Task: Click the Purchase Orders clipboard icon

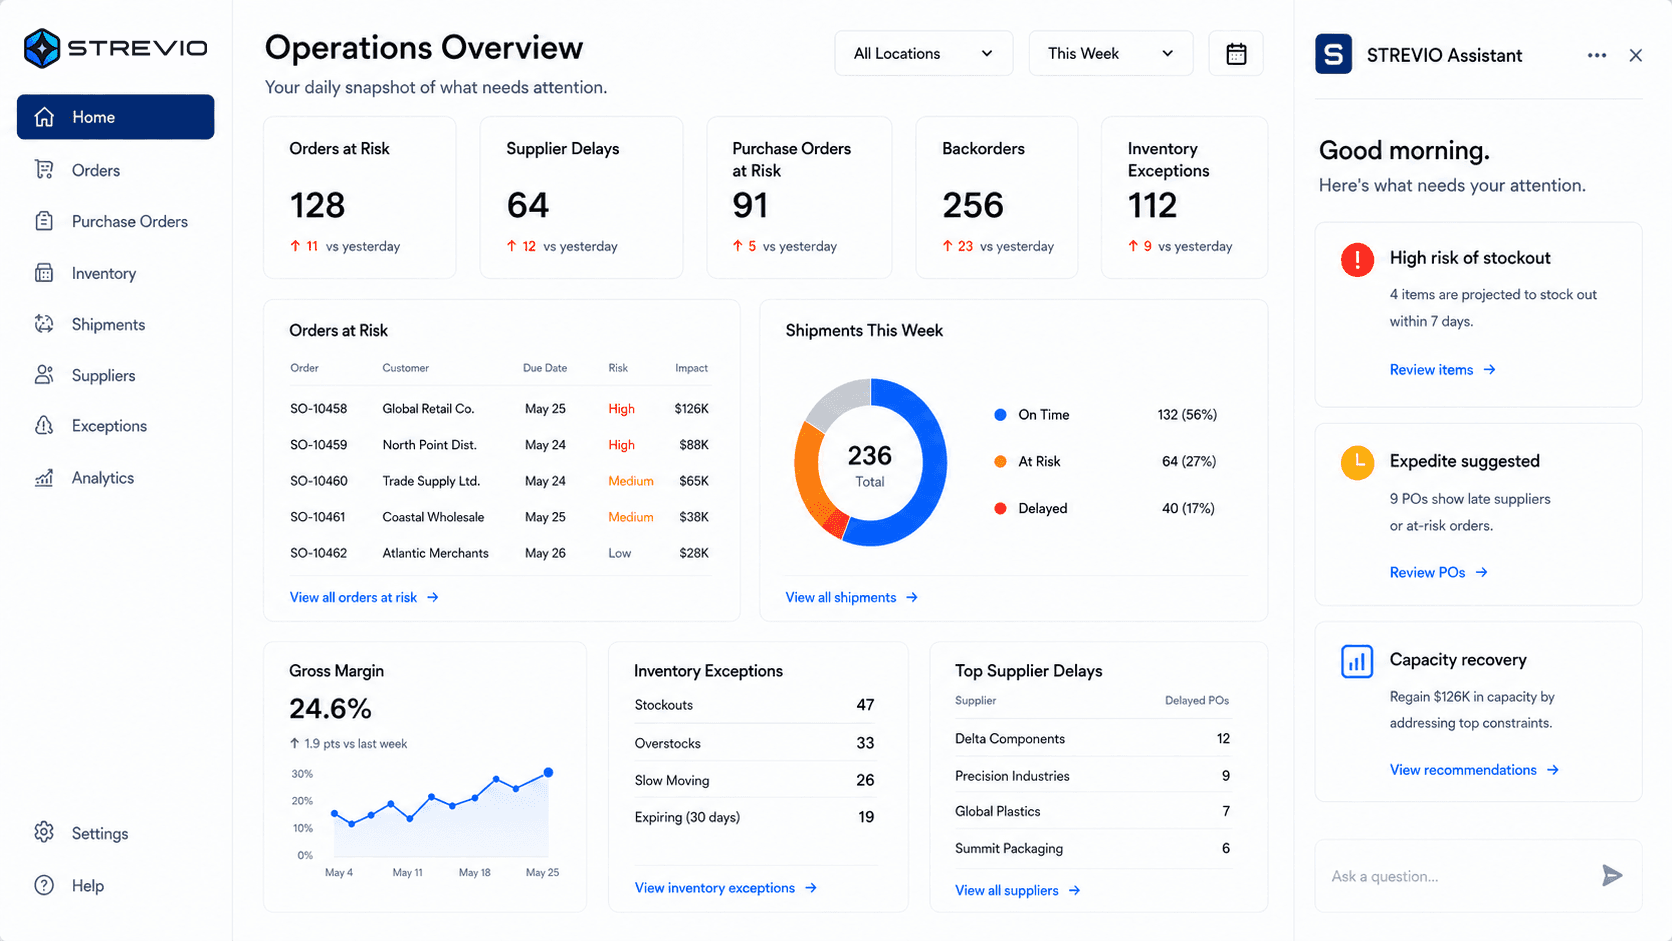Action: [x=44, y=221]
